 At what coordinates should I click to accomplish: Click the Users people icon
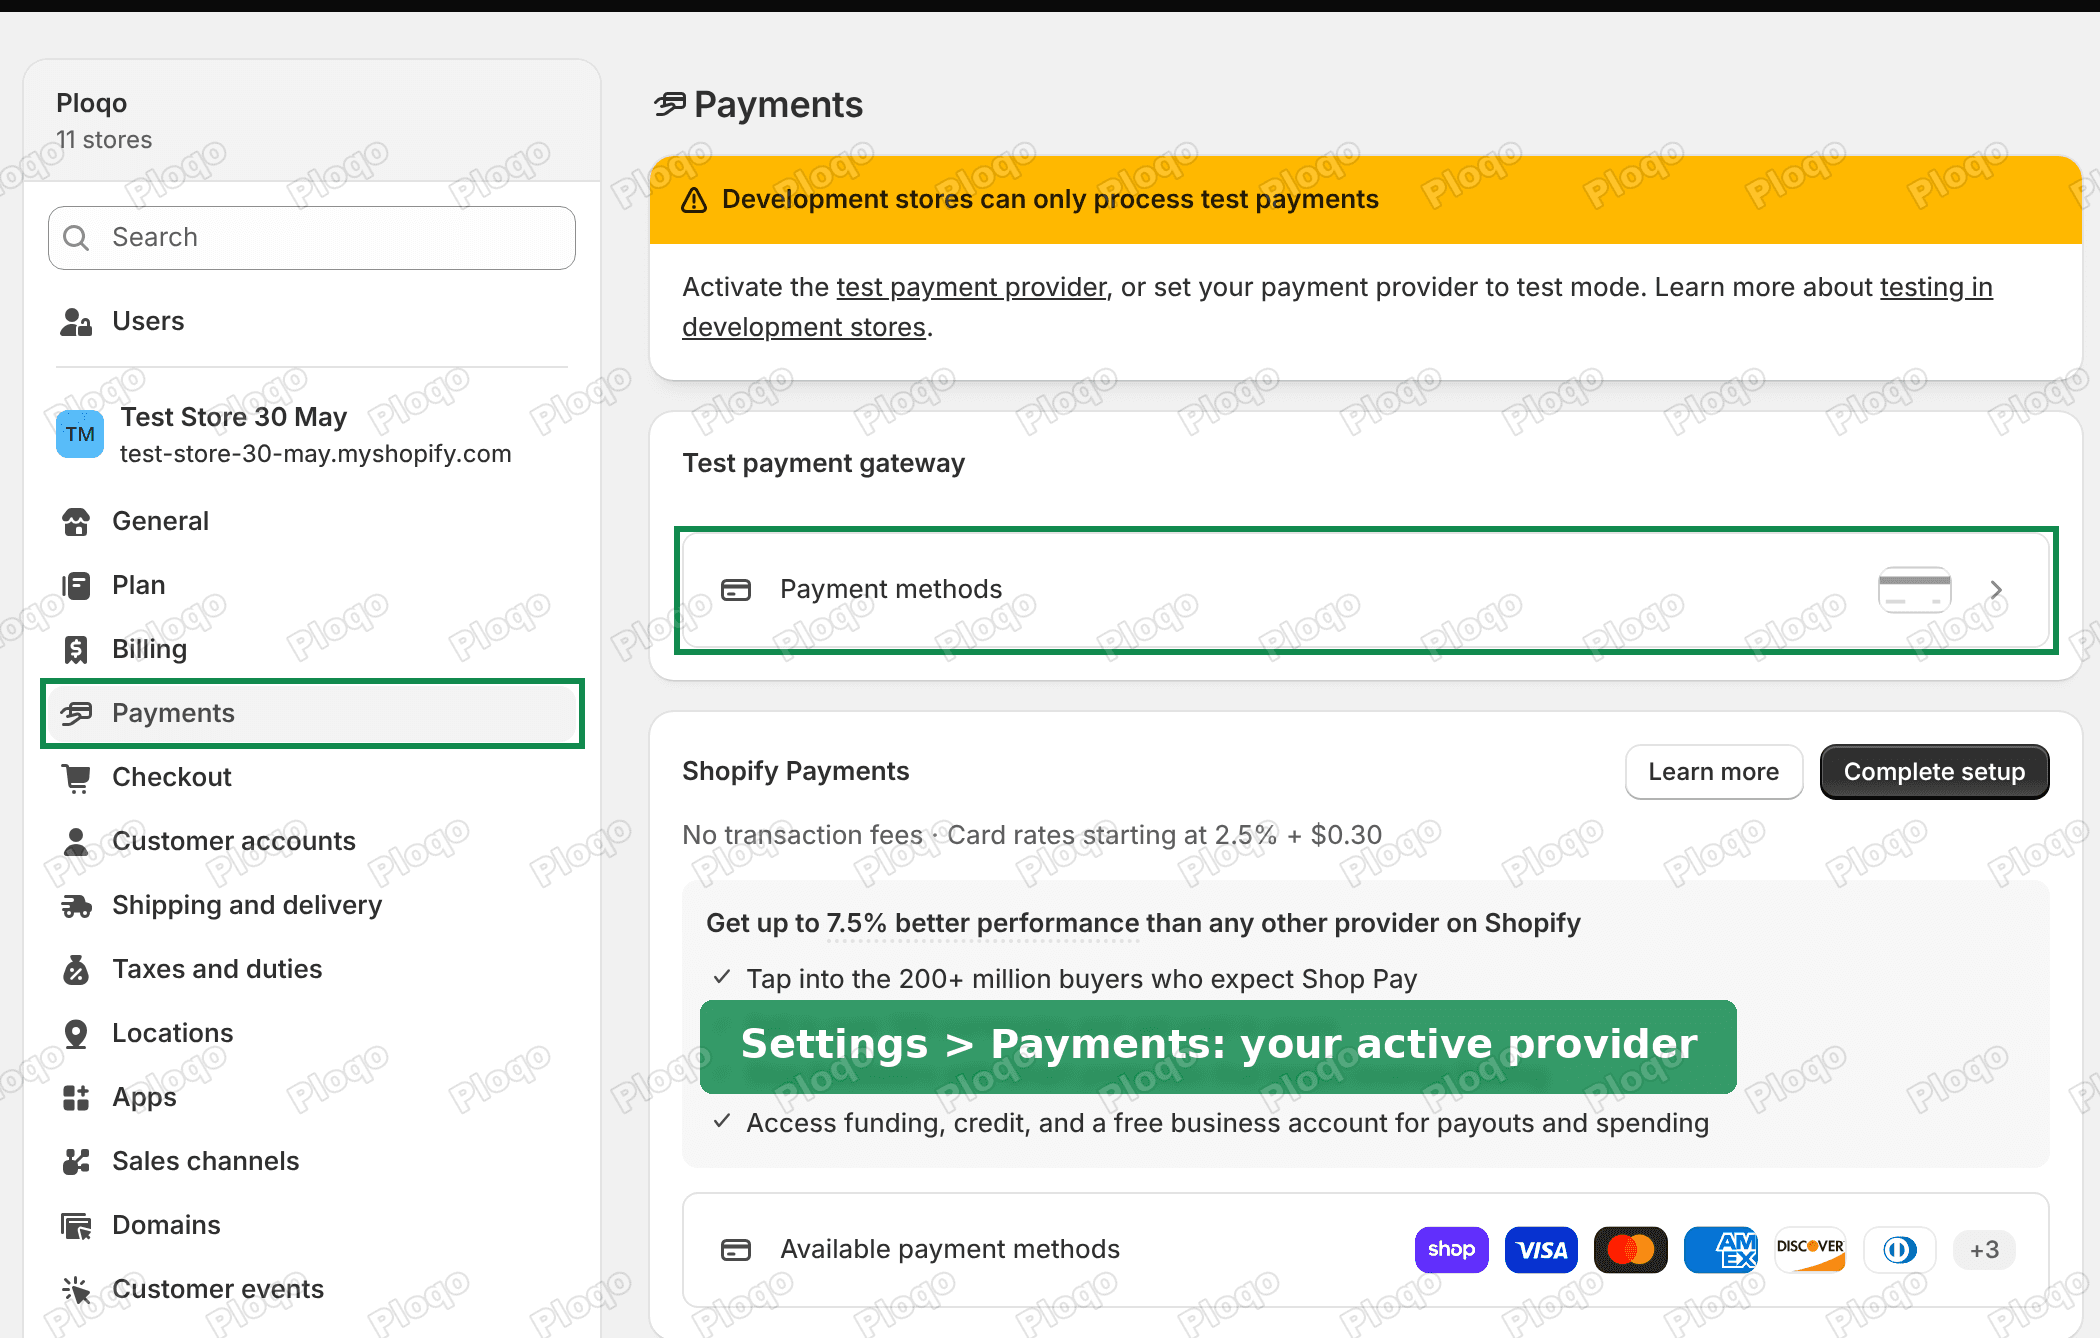pyautogui.click(x=76, y=321)
